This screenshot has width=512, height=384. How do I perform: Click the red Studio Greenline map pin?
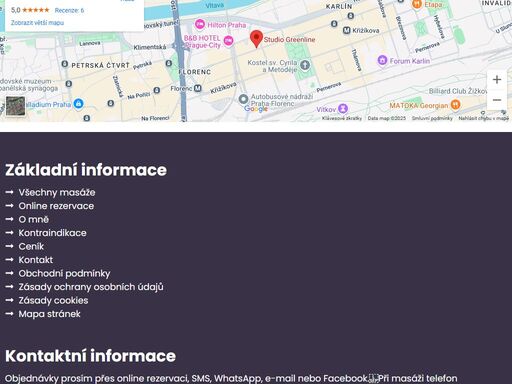[x=256, y=39]
